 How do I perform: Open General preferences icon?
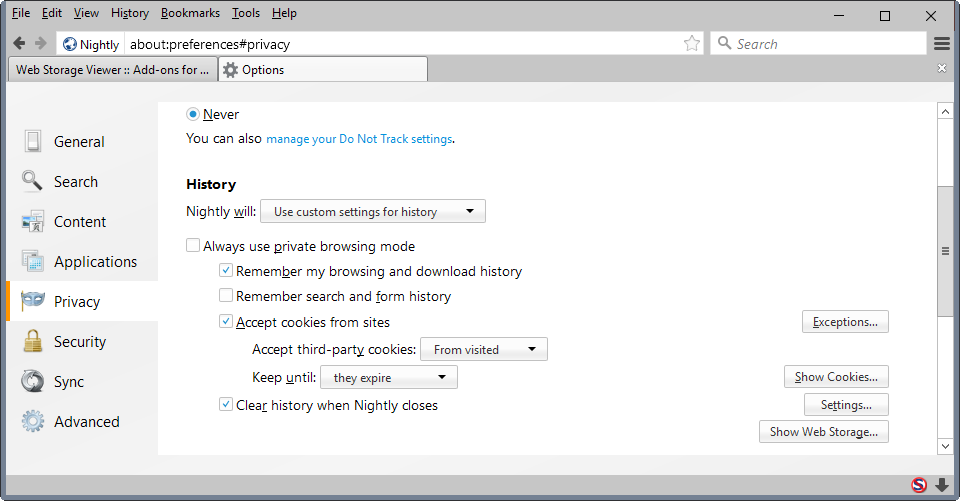[32, 141]
